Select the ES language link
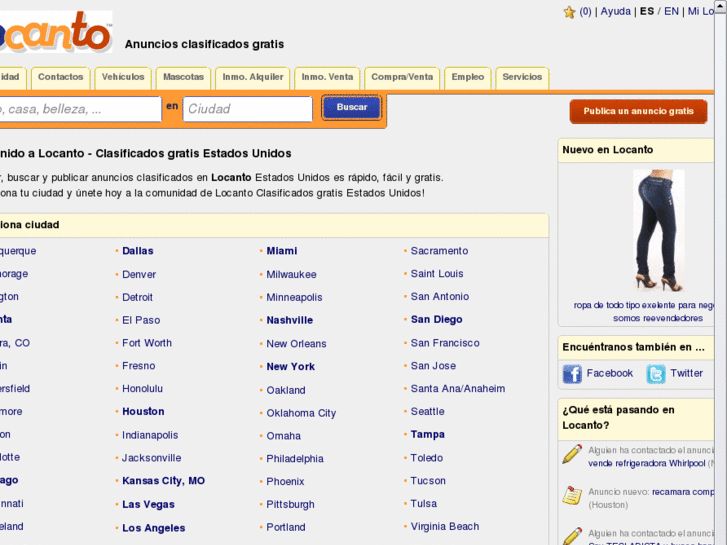 click(647, 12)
